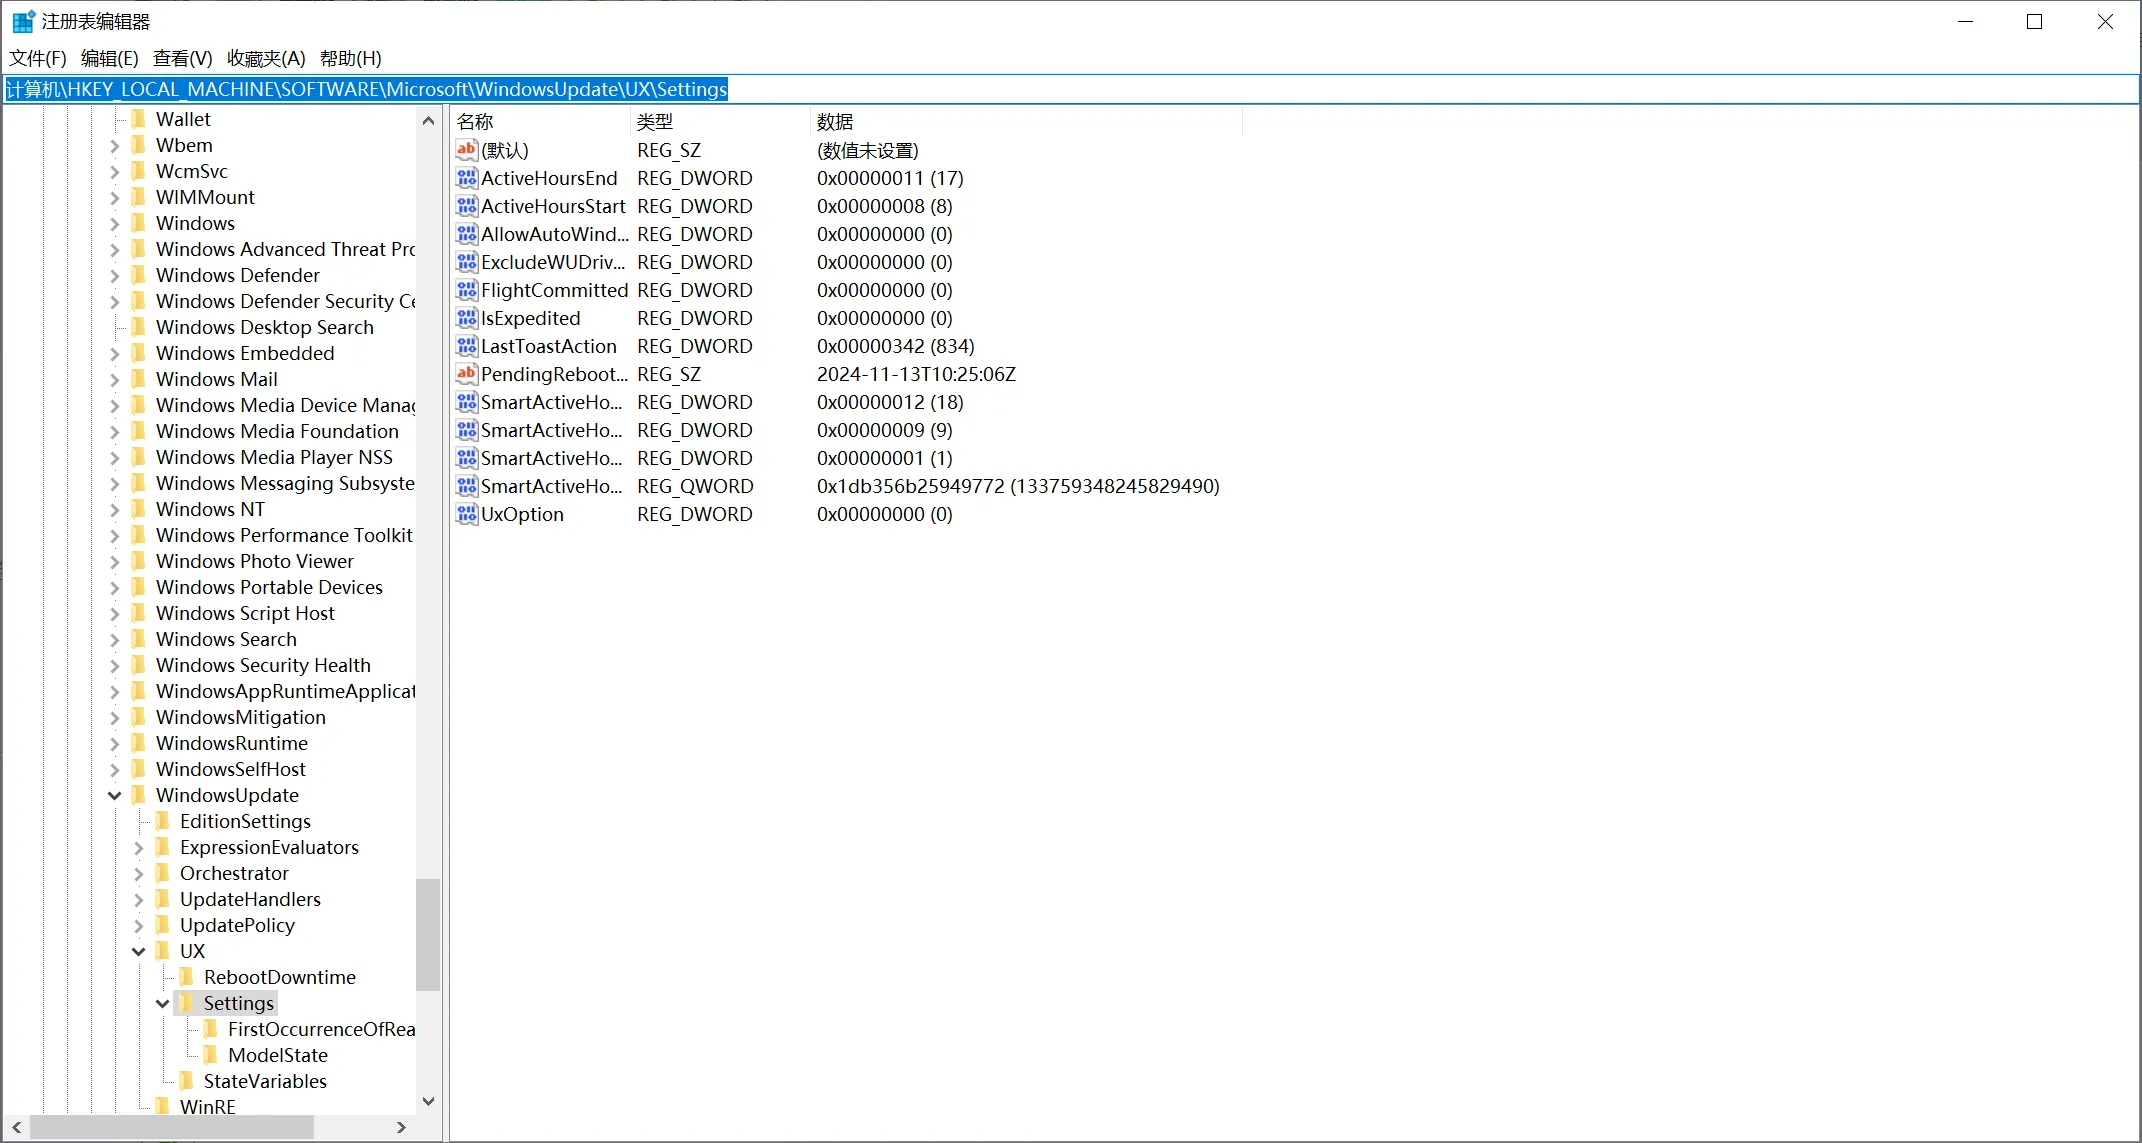Click the Orchestrator folder icon
Screen dimensions: 2142x1143
click(163, 873)
